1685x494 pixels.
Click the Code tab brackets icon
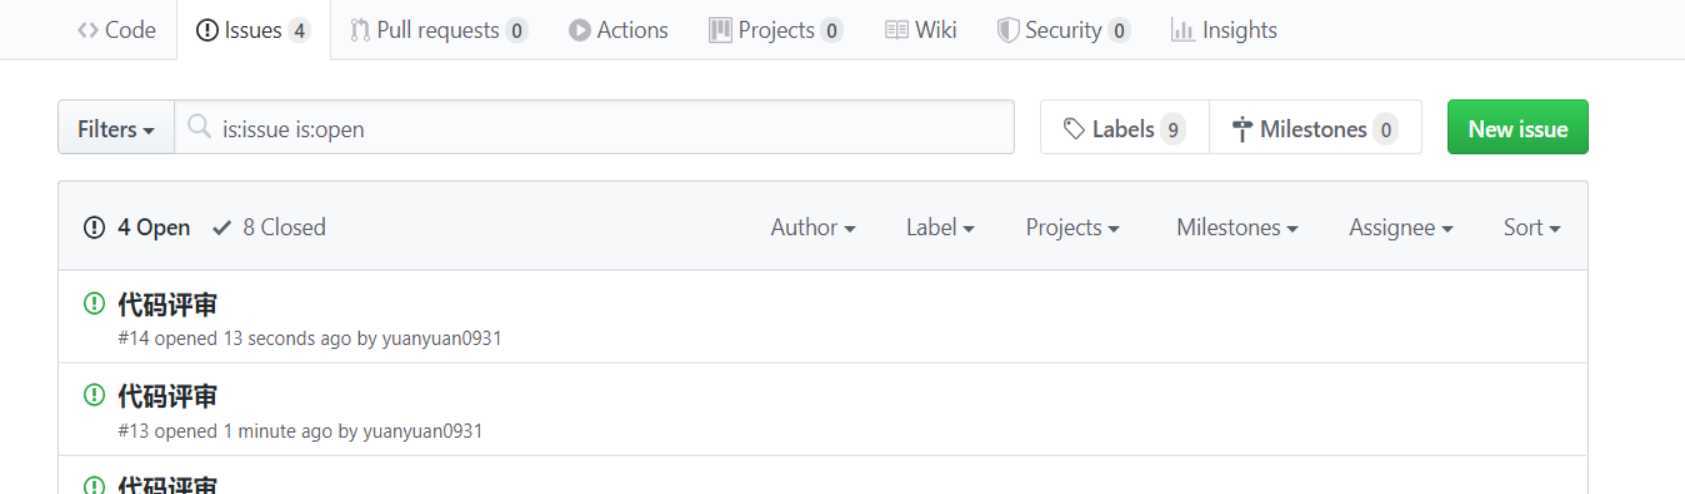pyautogui.click(x=87, y=30)
